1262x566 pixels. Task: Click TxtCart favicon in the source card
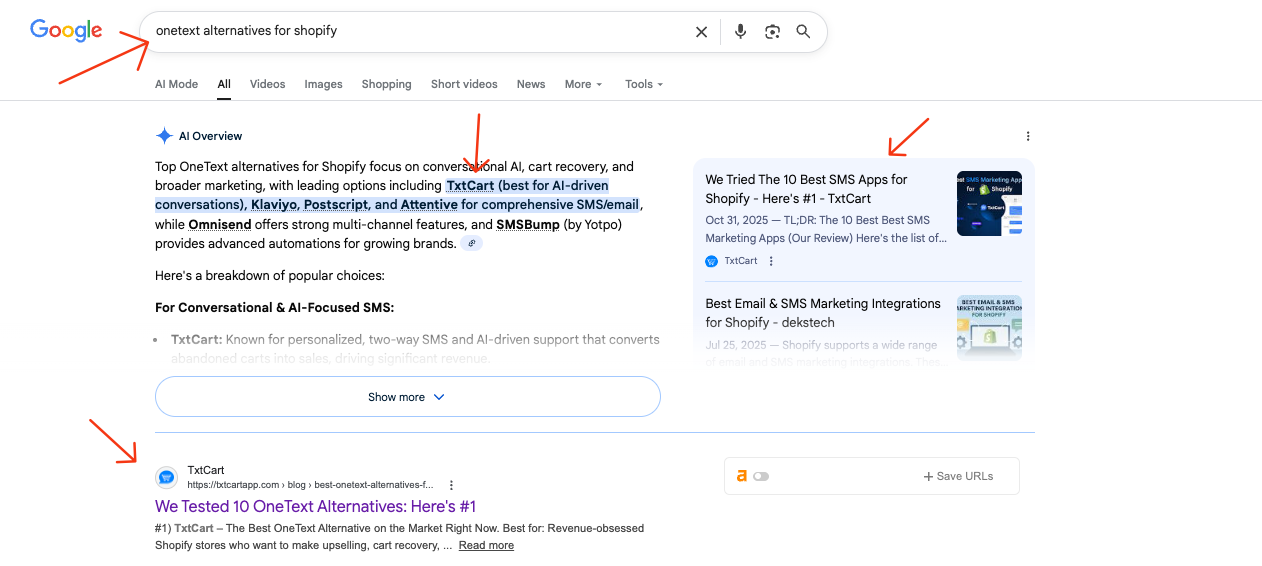(x=712, y=261)
